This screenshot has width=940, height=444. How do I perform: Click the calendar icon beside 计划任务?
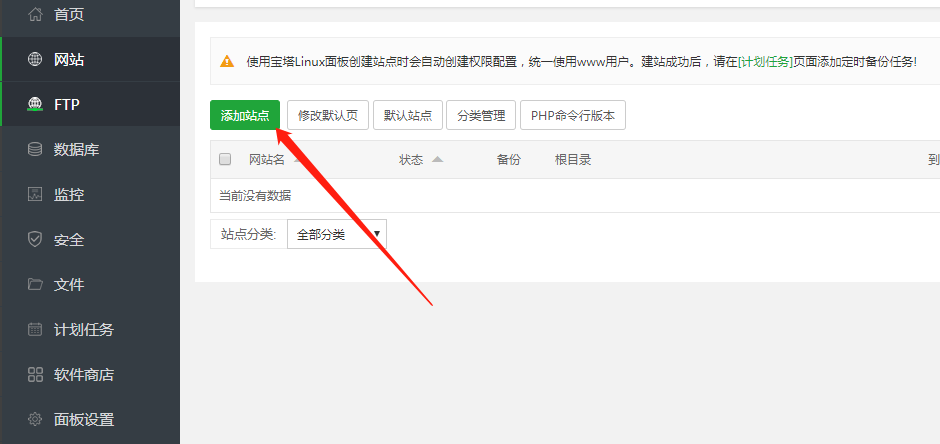(35, 330)
